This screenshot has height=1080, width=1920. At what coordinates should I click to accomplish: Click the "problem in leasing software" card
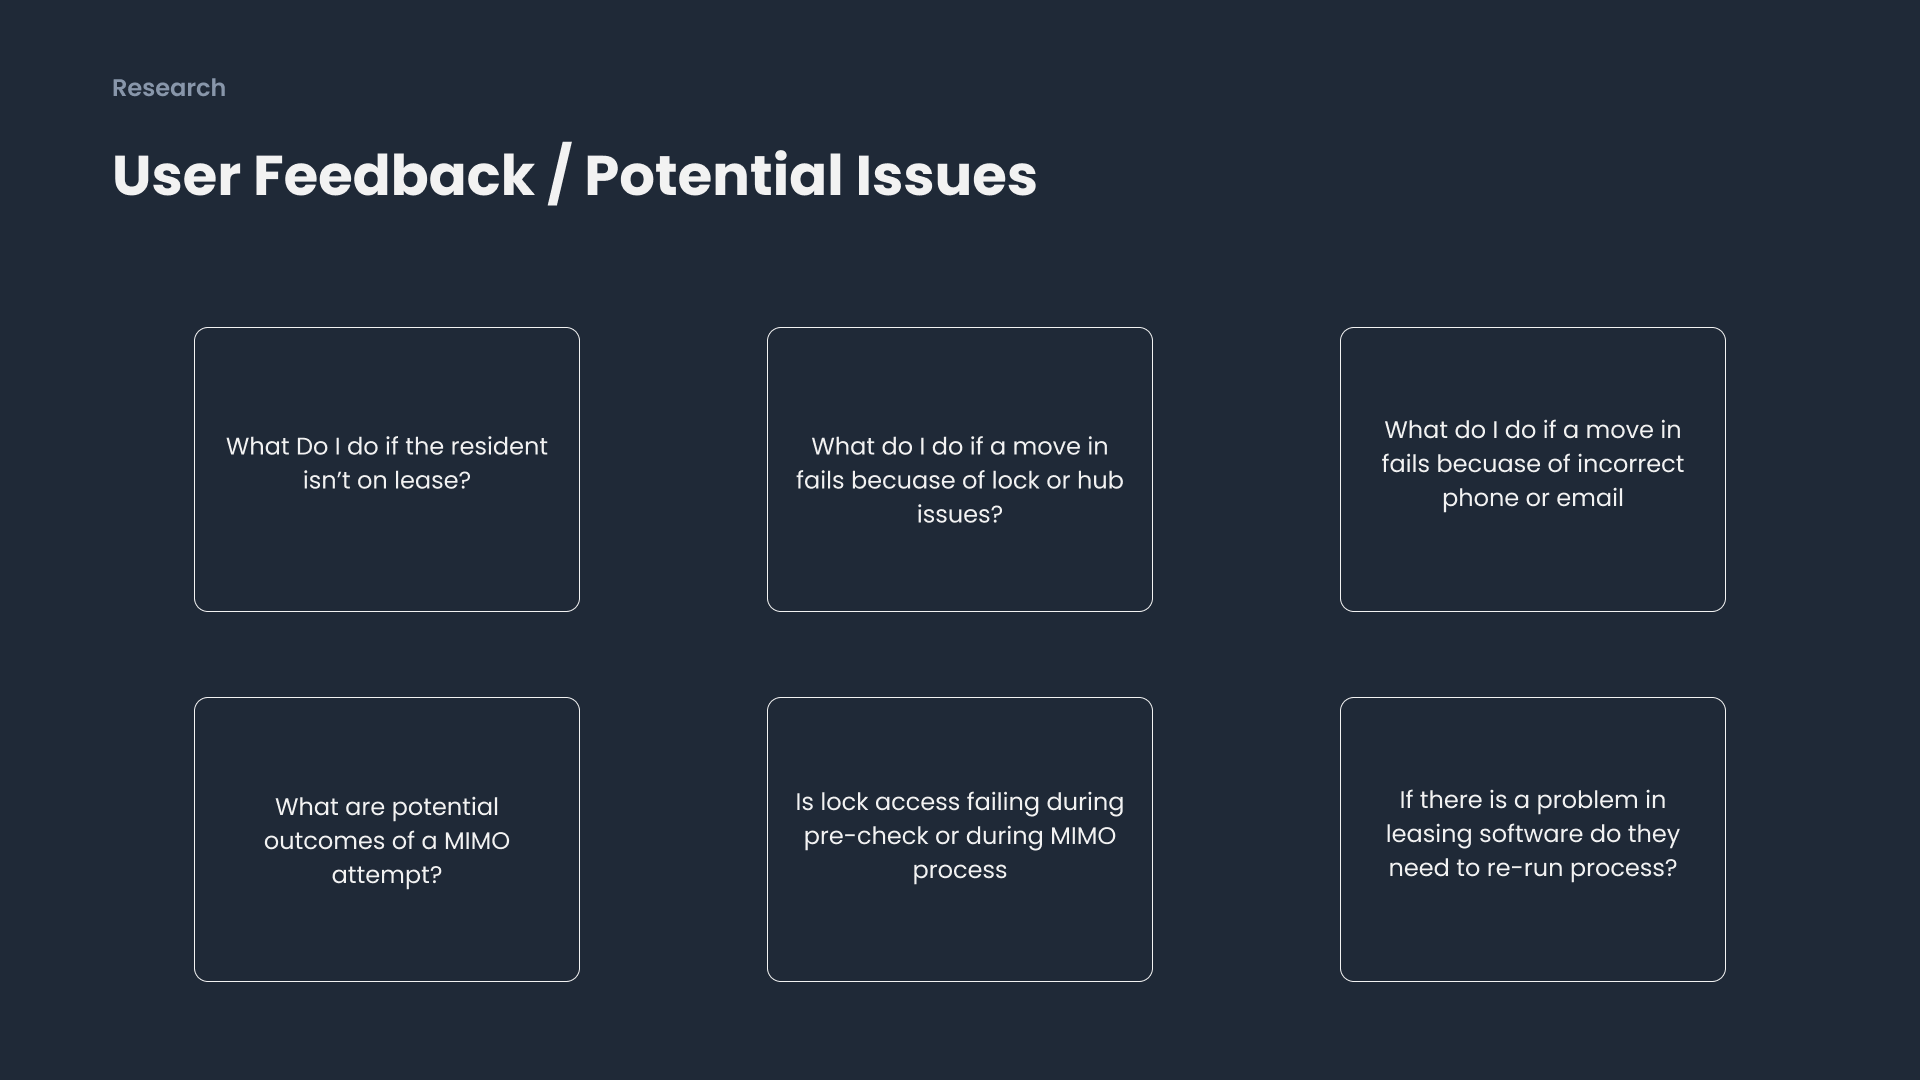pyautogui.click(x=1532, y=839)
